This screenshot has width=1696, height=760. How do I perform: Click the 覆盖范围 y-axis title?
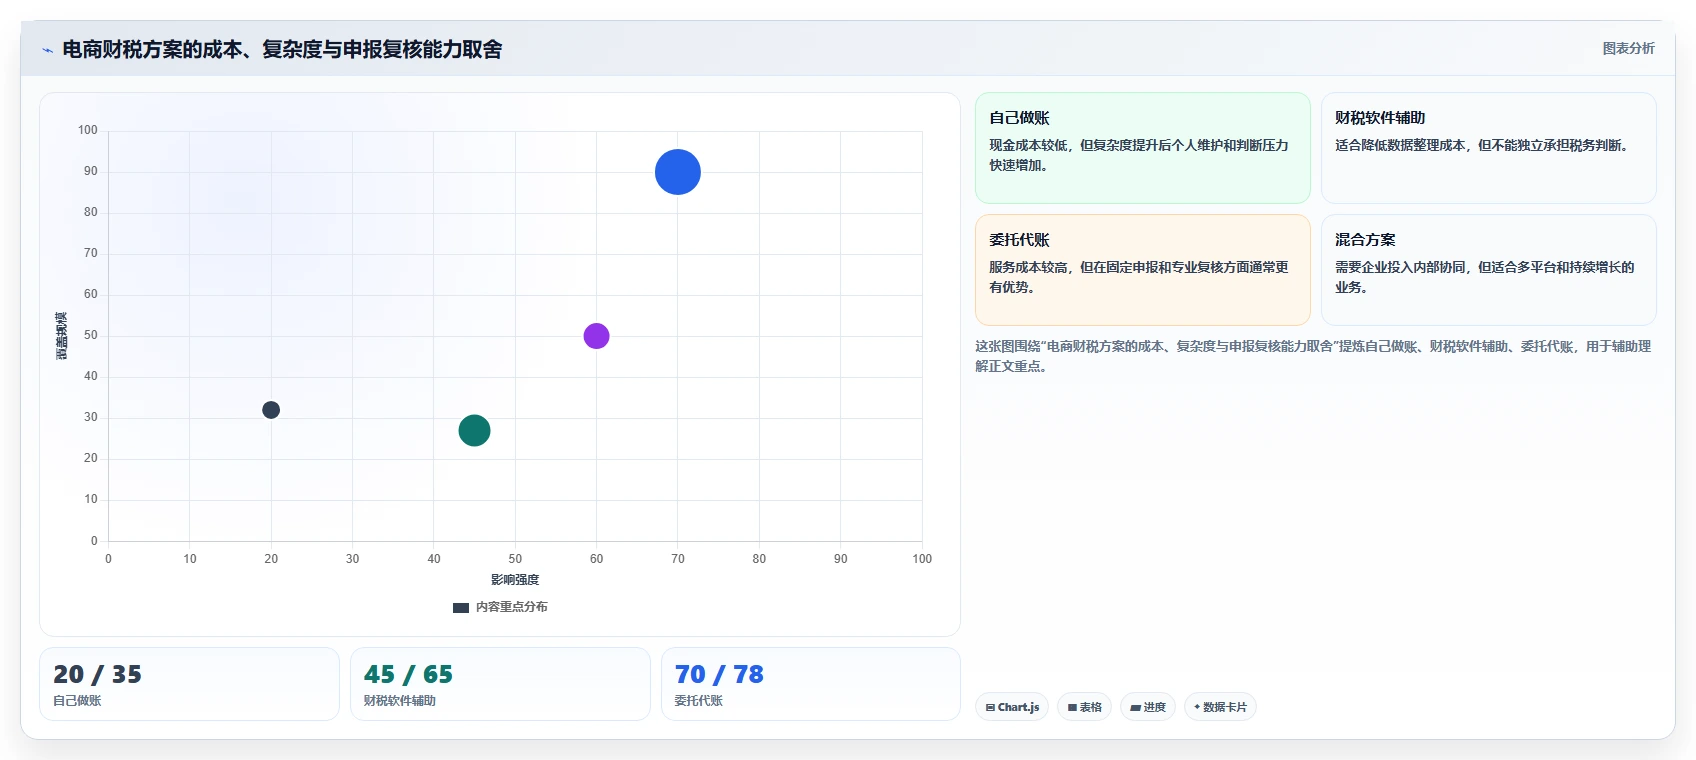61,336
